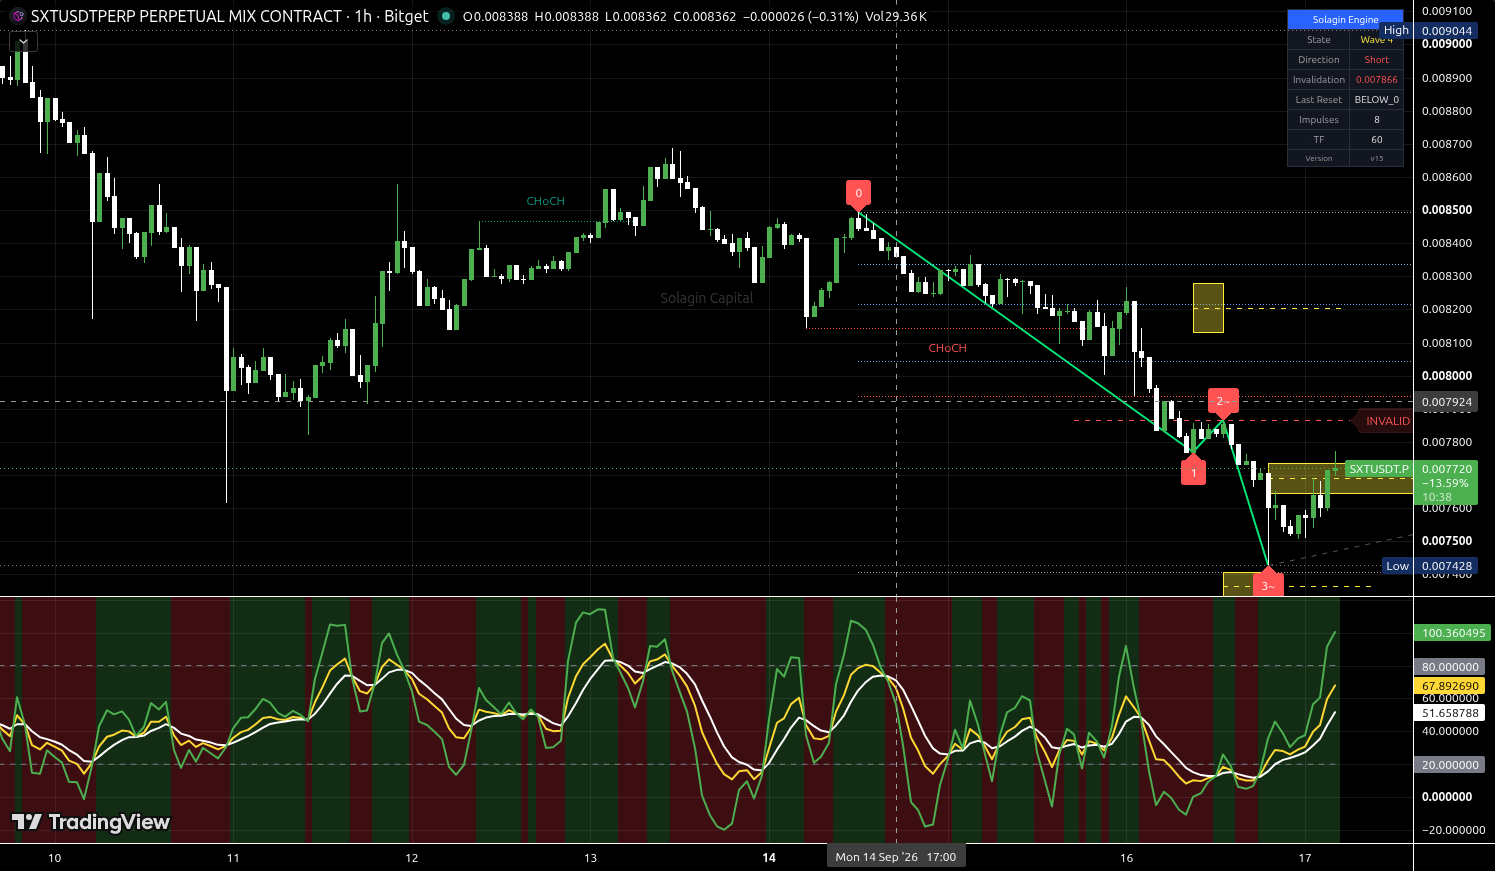Click date 13 on the time axis
Screen dimensions: 1495x871
(590, 858)
